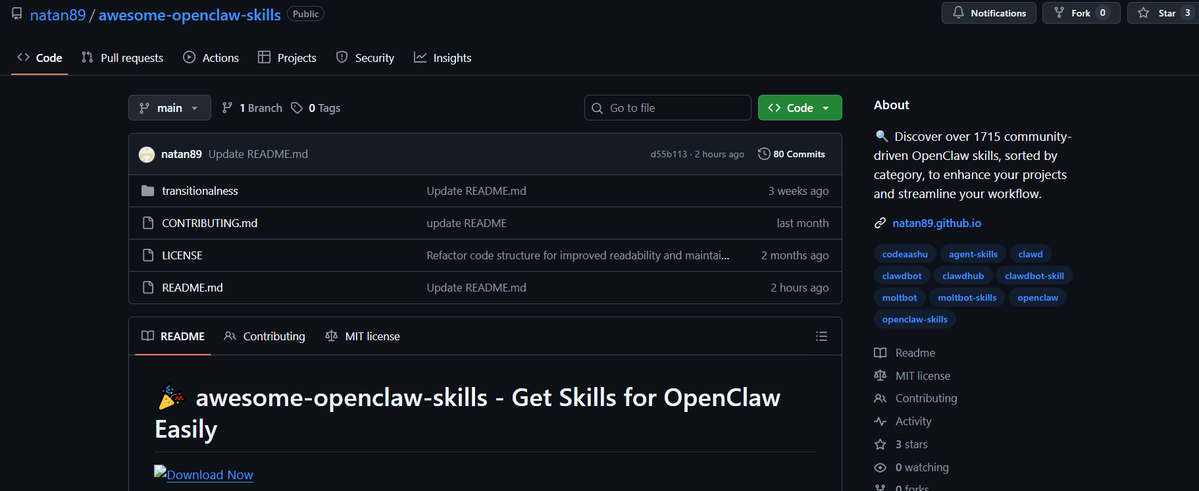Open the README.md file in file list
Screen dimensions: 1199x491
coord(192,288)
